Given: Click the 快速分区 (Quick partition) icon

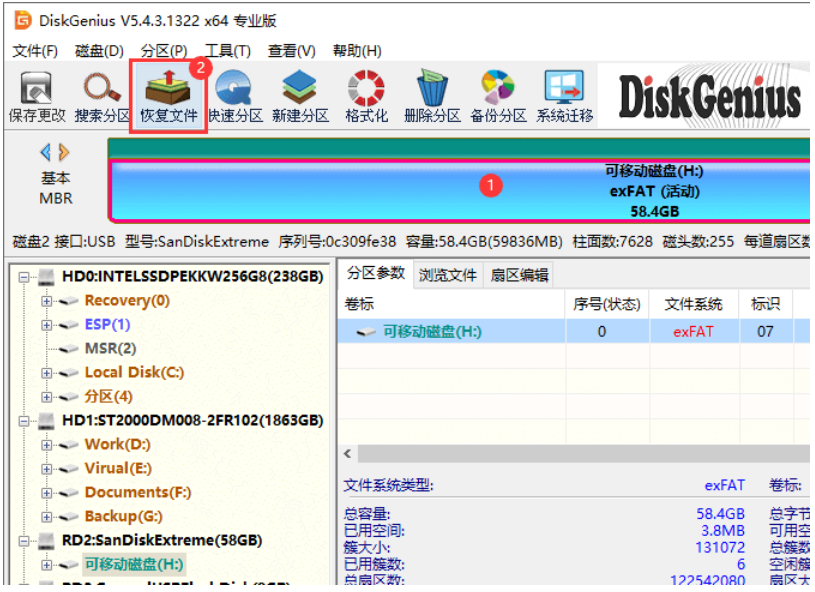Looking at the screenshot, I should (234, 98).
